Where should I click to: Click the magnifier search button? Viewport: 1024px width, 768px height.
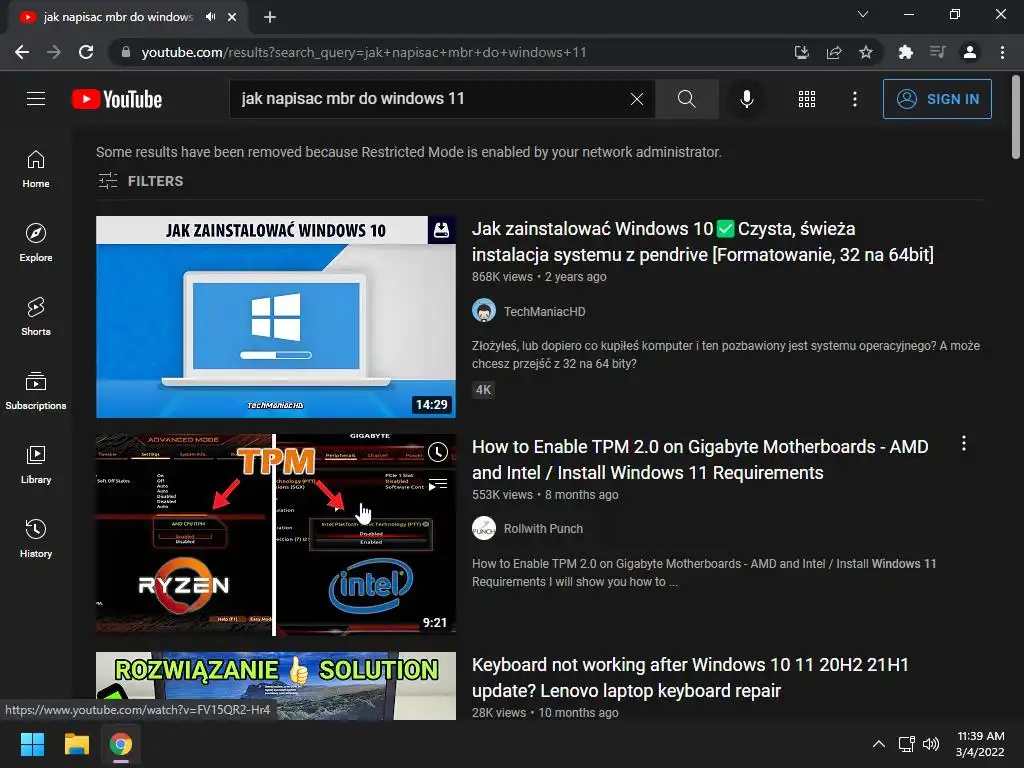(x=687, y=99)
